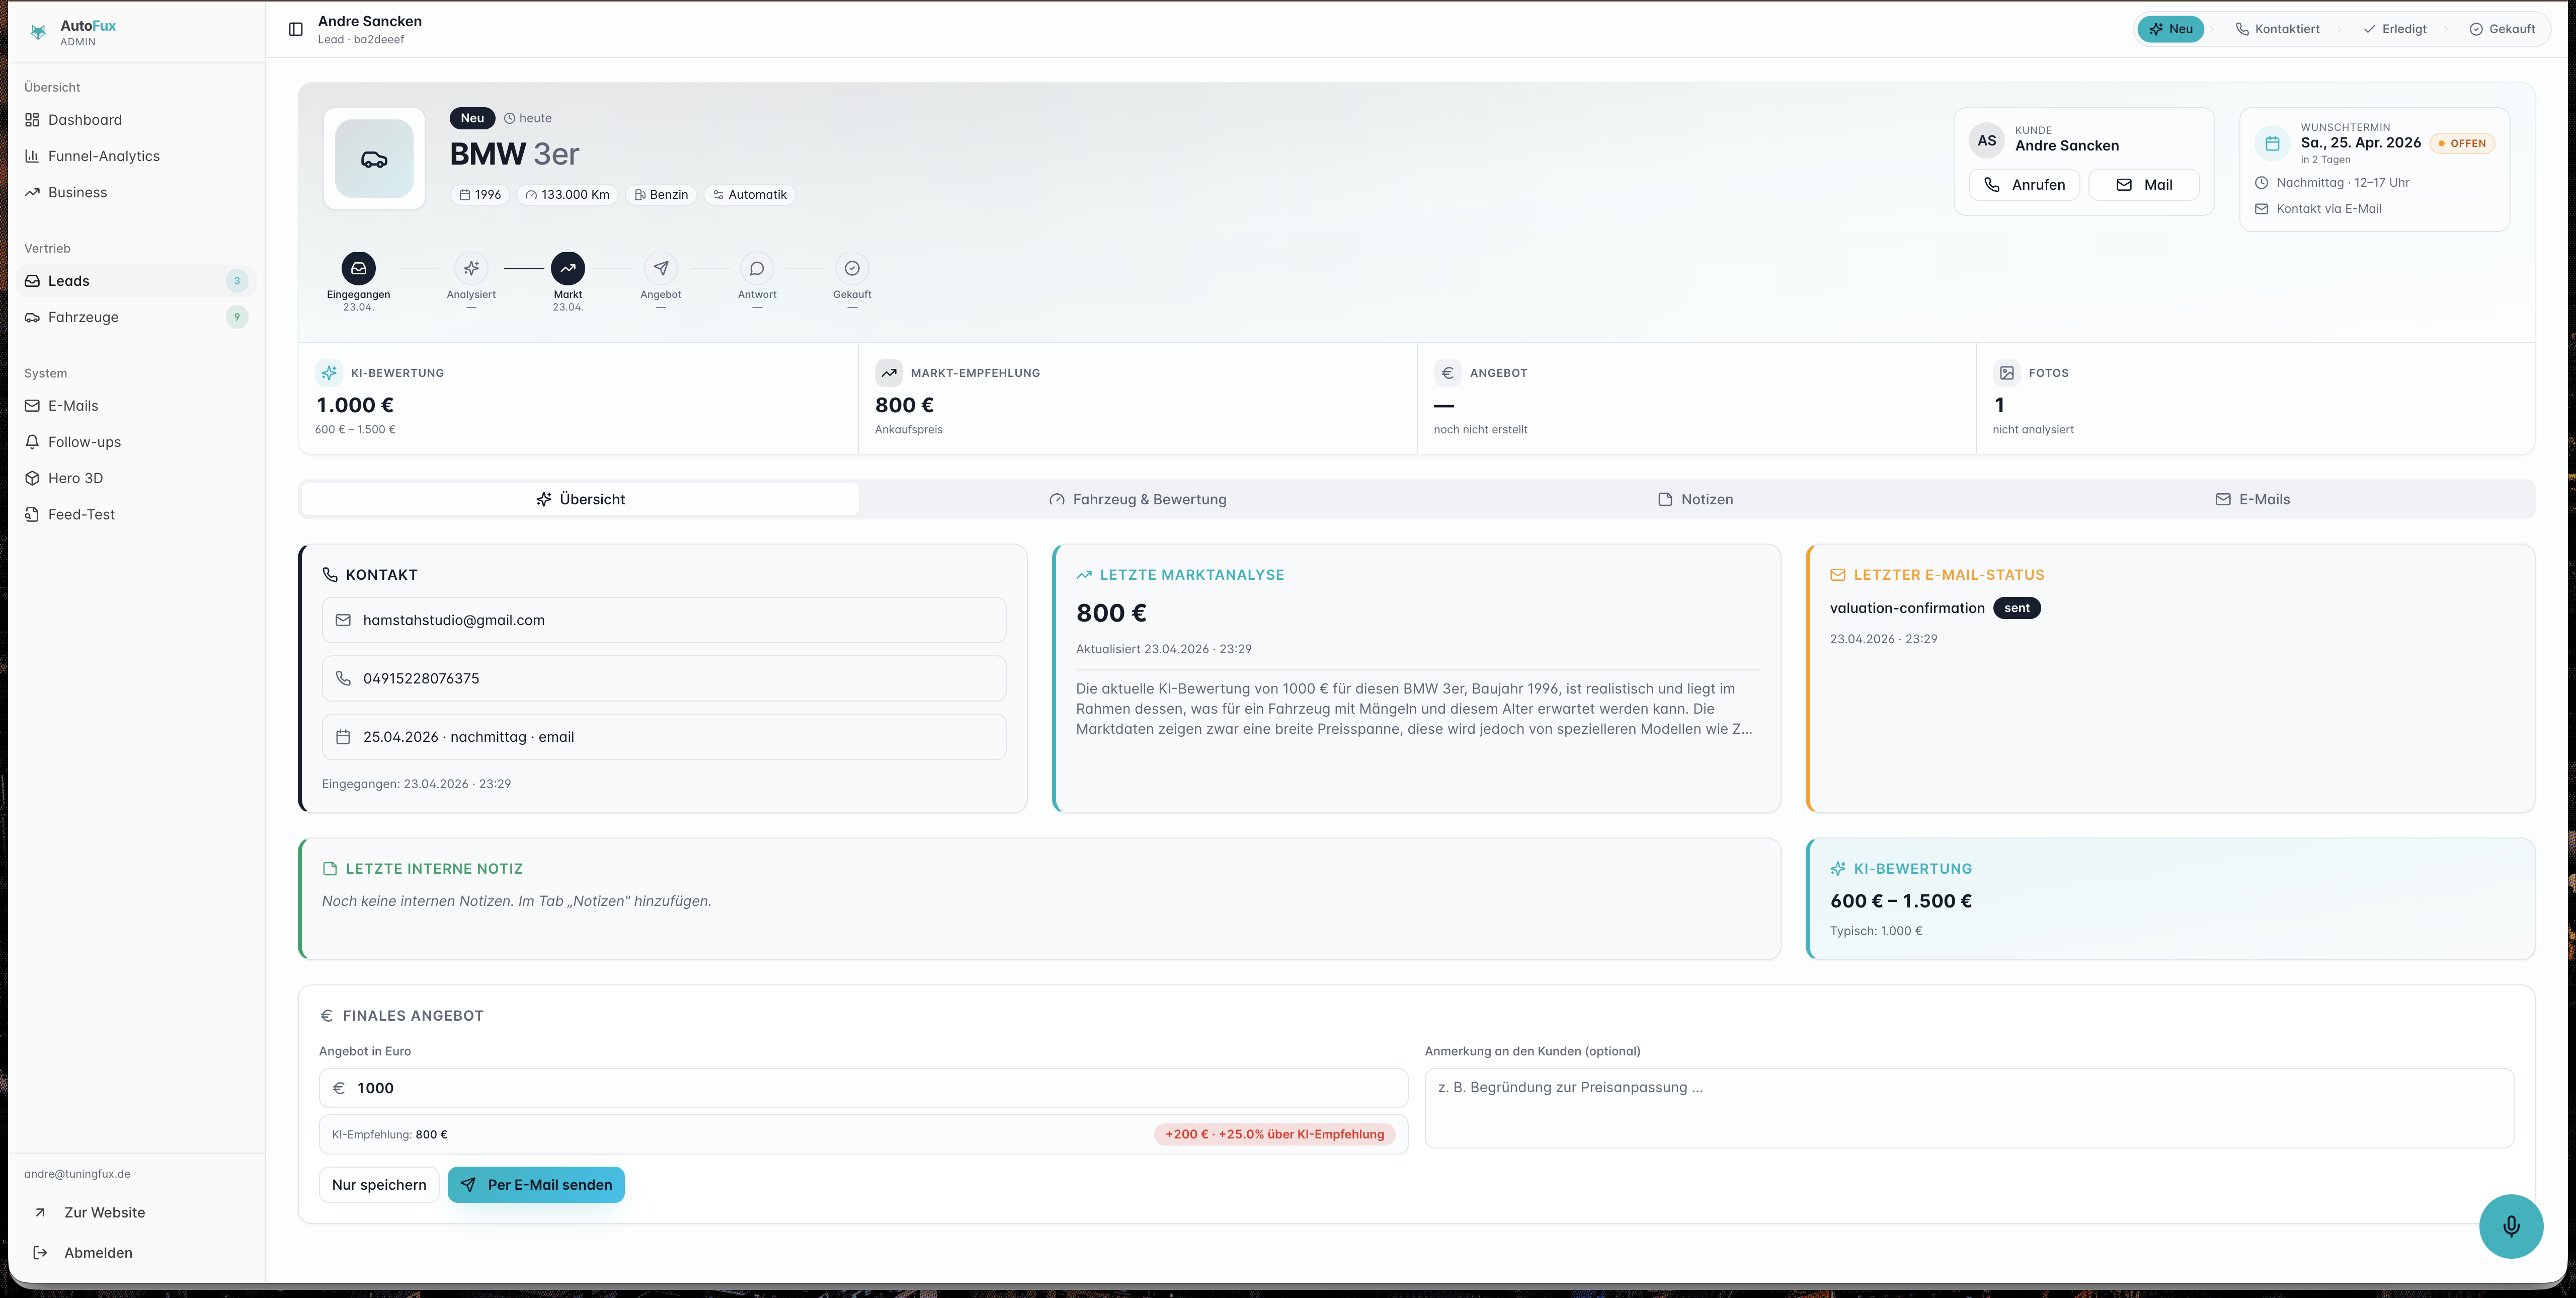Viewport: 2576px width, 1298px height.
Task: Click the Angebot in Euro input field
Action: click(864, 1088)
